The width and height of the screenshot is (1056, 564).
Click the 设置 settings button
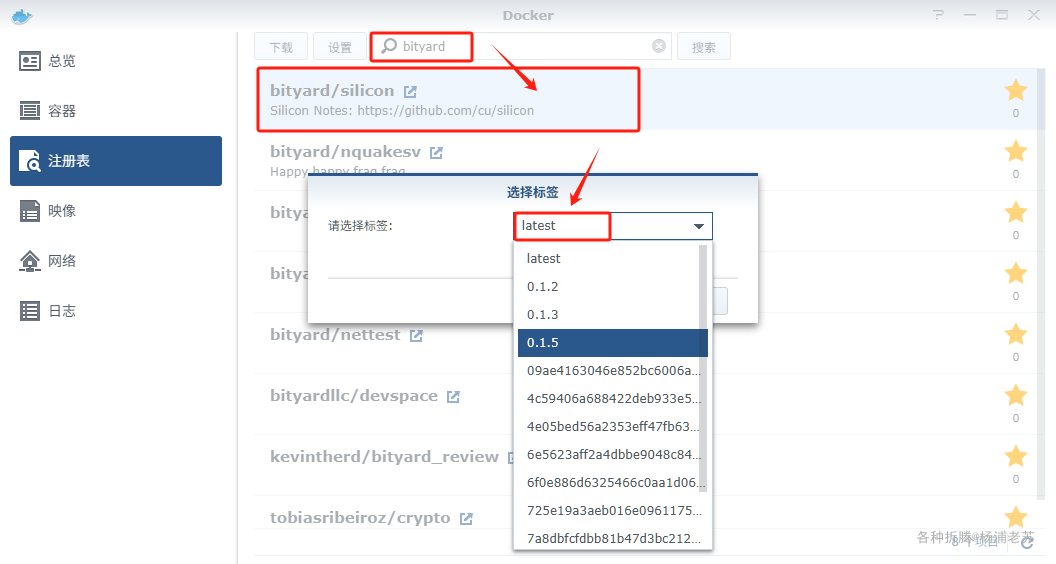click(x=339, y=46)
